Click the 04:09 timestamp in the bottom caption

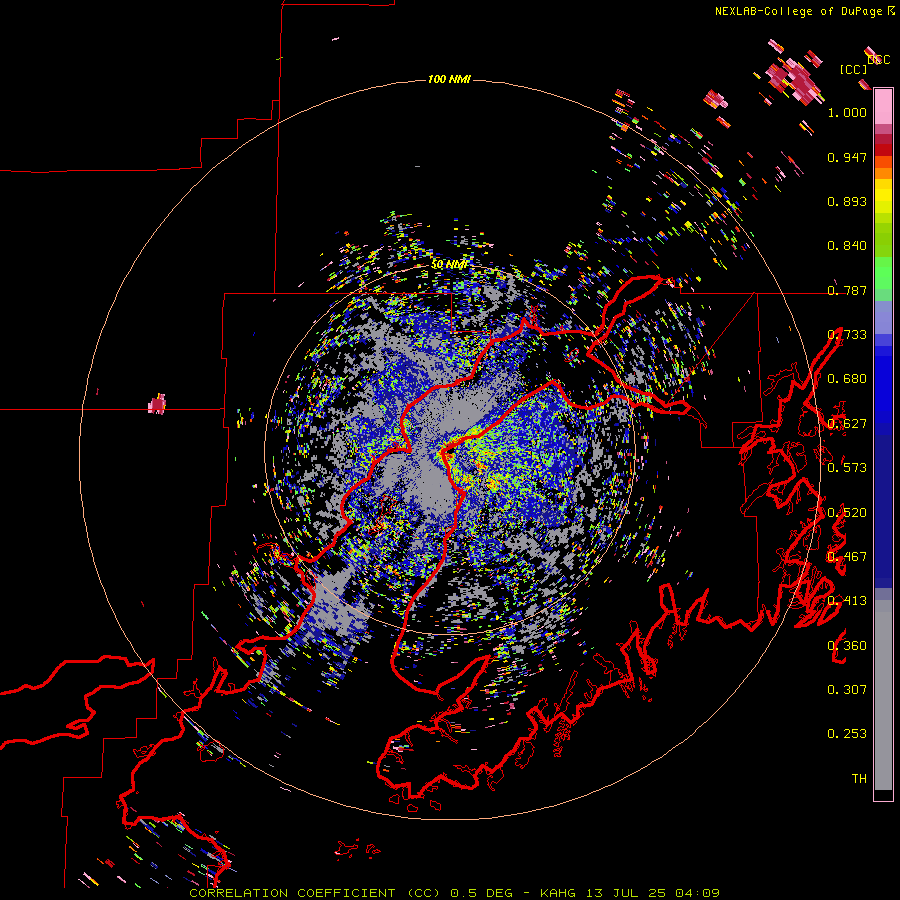coord(697,893)
